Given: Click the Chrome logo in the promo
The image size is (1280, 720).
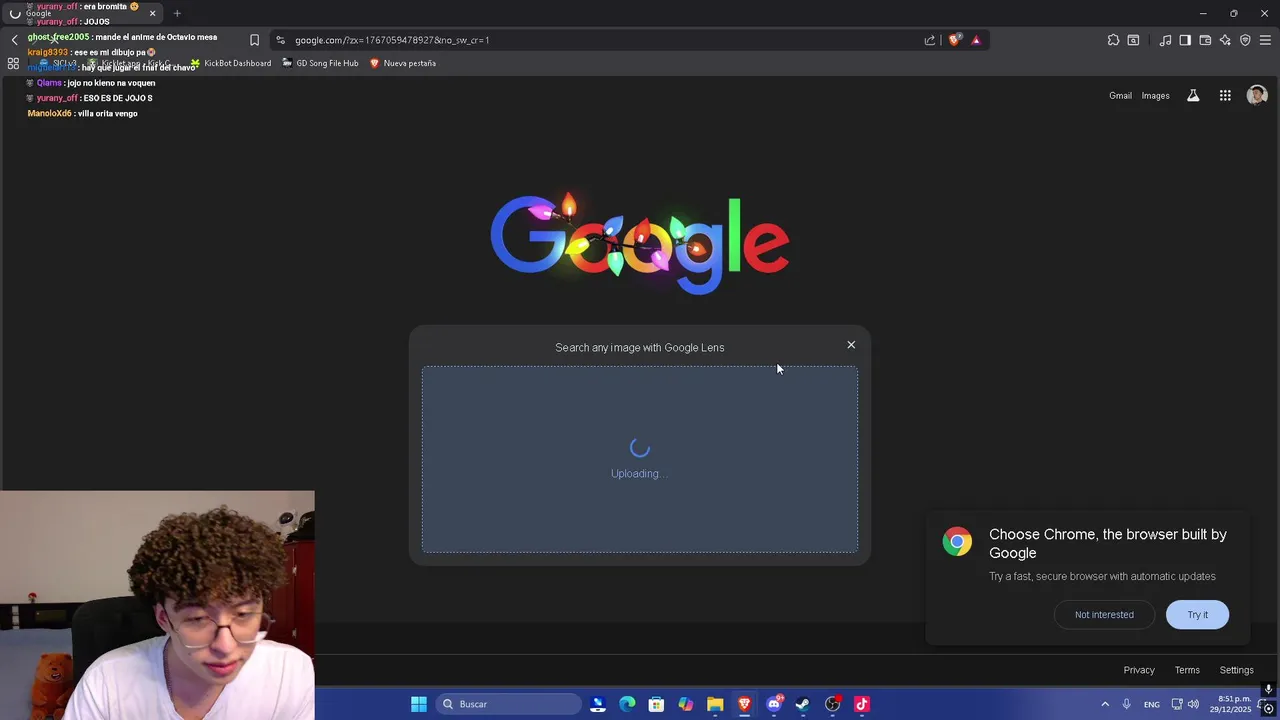Looking at the screenshot, I should click(x=957, y=541).
